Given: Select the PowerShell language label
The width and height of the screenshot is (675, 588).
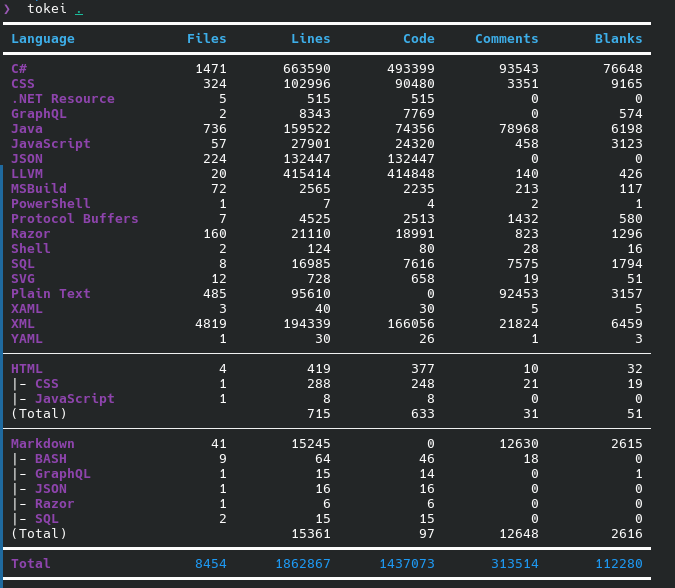Looking at the screenshot, I should tap(51, 204).
